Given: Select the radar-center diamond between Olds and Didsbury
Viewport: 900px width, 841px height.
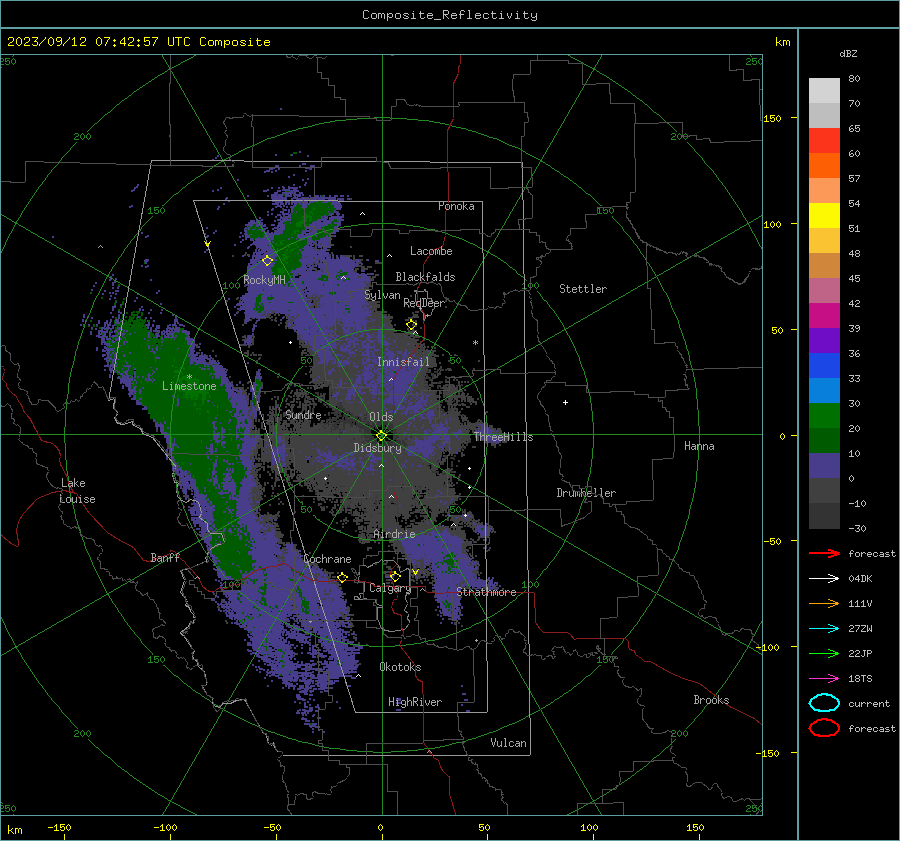Looking at the screenshot, I should [x=381, y=436].
